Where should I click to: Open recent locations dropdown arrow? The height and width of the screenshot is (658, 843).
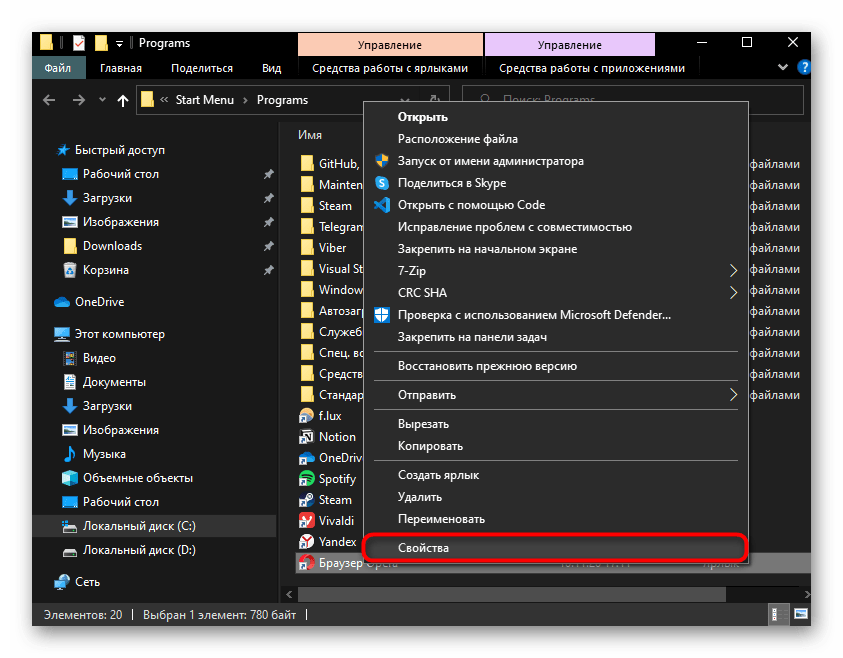102,100
